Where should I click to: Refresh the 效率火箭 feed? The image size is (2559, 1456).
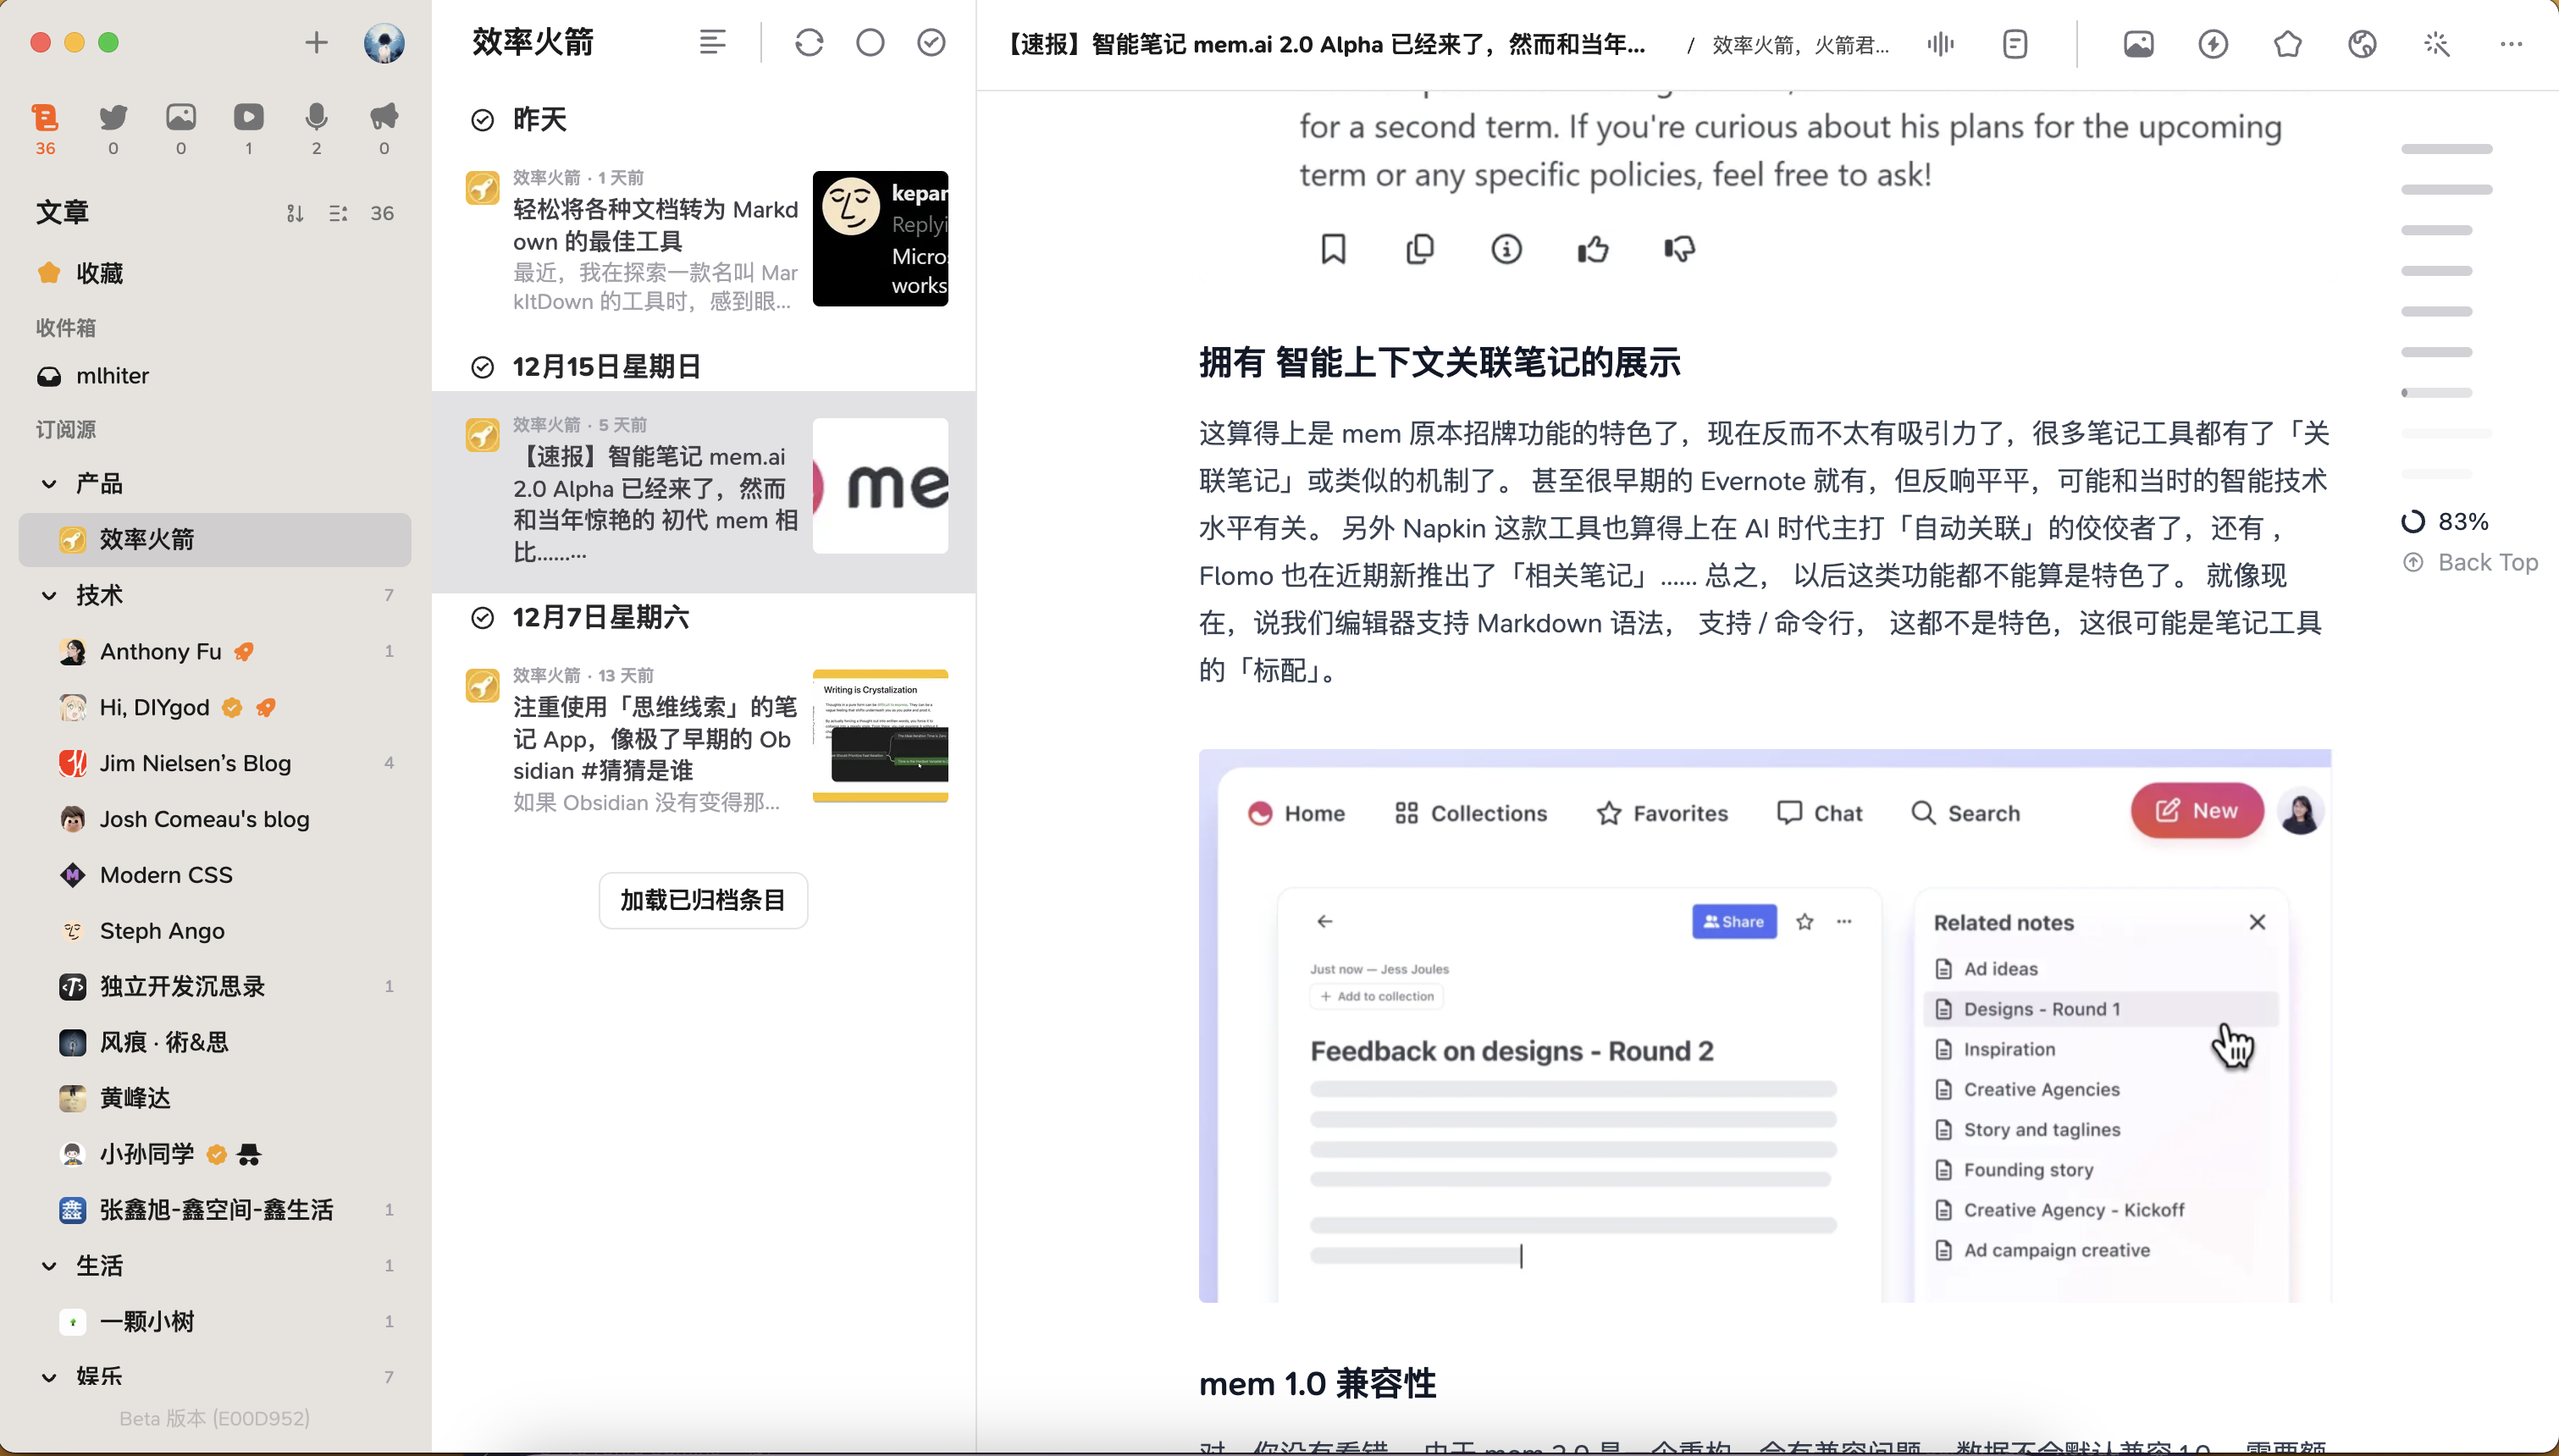click(x=809, y=42)
